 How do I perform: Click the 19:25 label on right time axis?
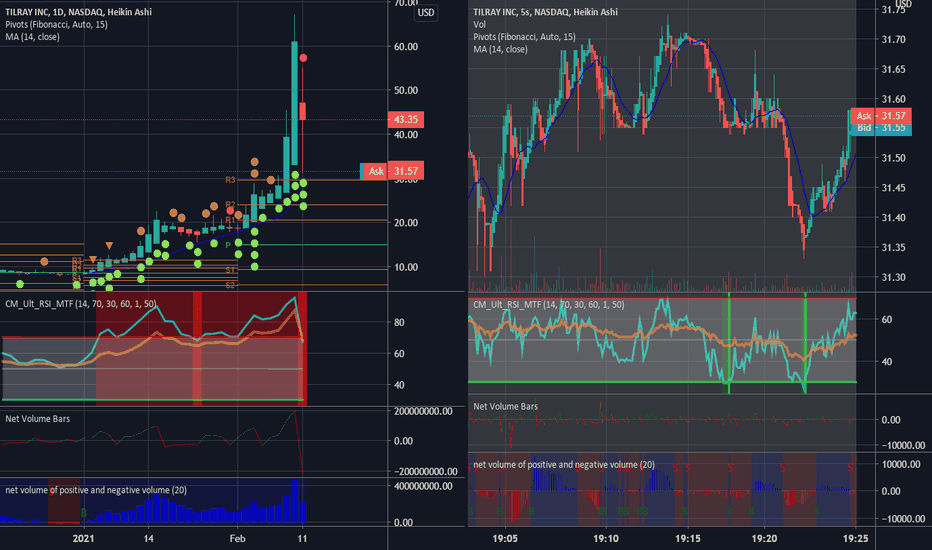click(855, 539)
